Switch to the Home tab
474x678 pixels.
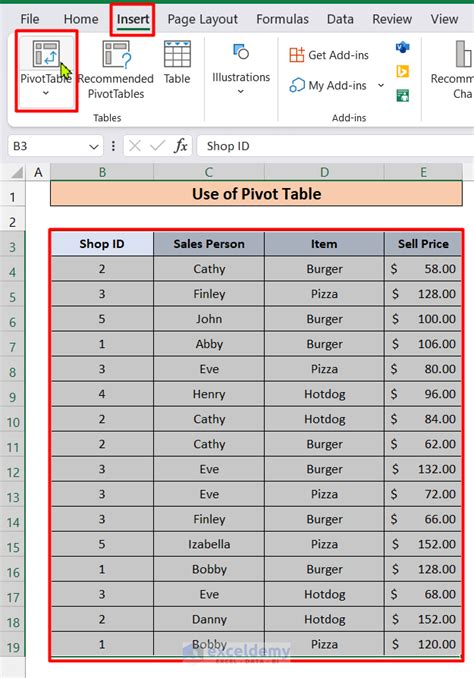[x=81, y=19]
